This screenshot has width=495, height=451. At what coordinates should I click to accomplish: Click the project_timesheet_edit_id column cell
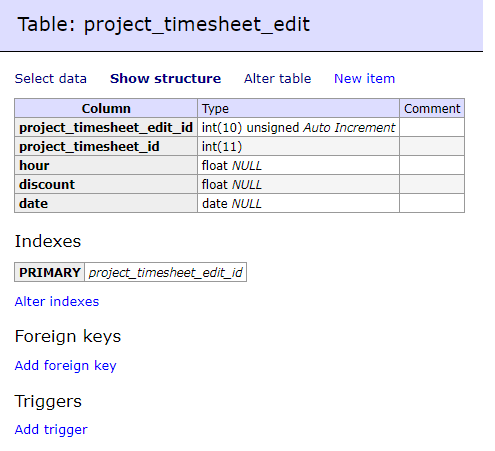click(x=106, y=127)
